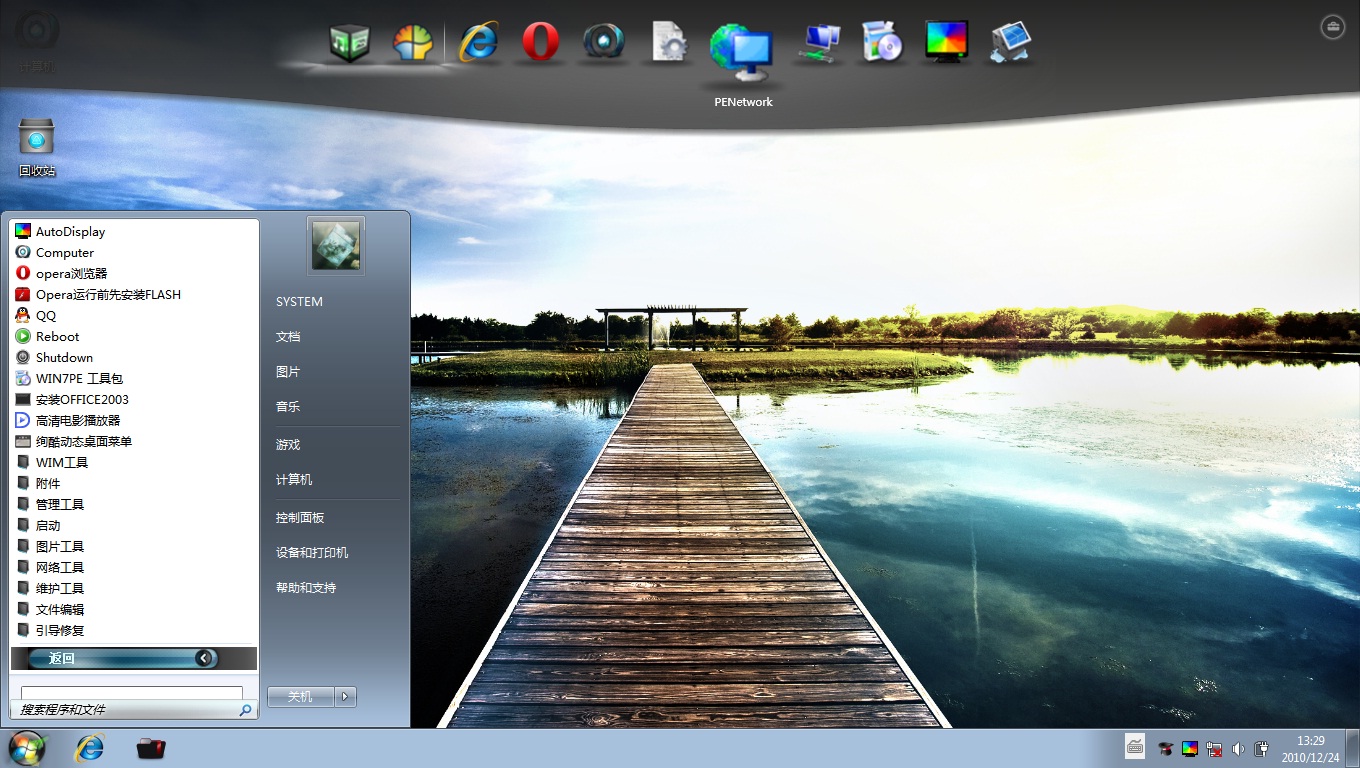Expand the arrow next to 关机

click(346, 696)
